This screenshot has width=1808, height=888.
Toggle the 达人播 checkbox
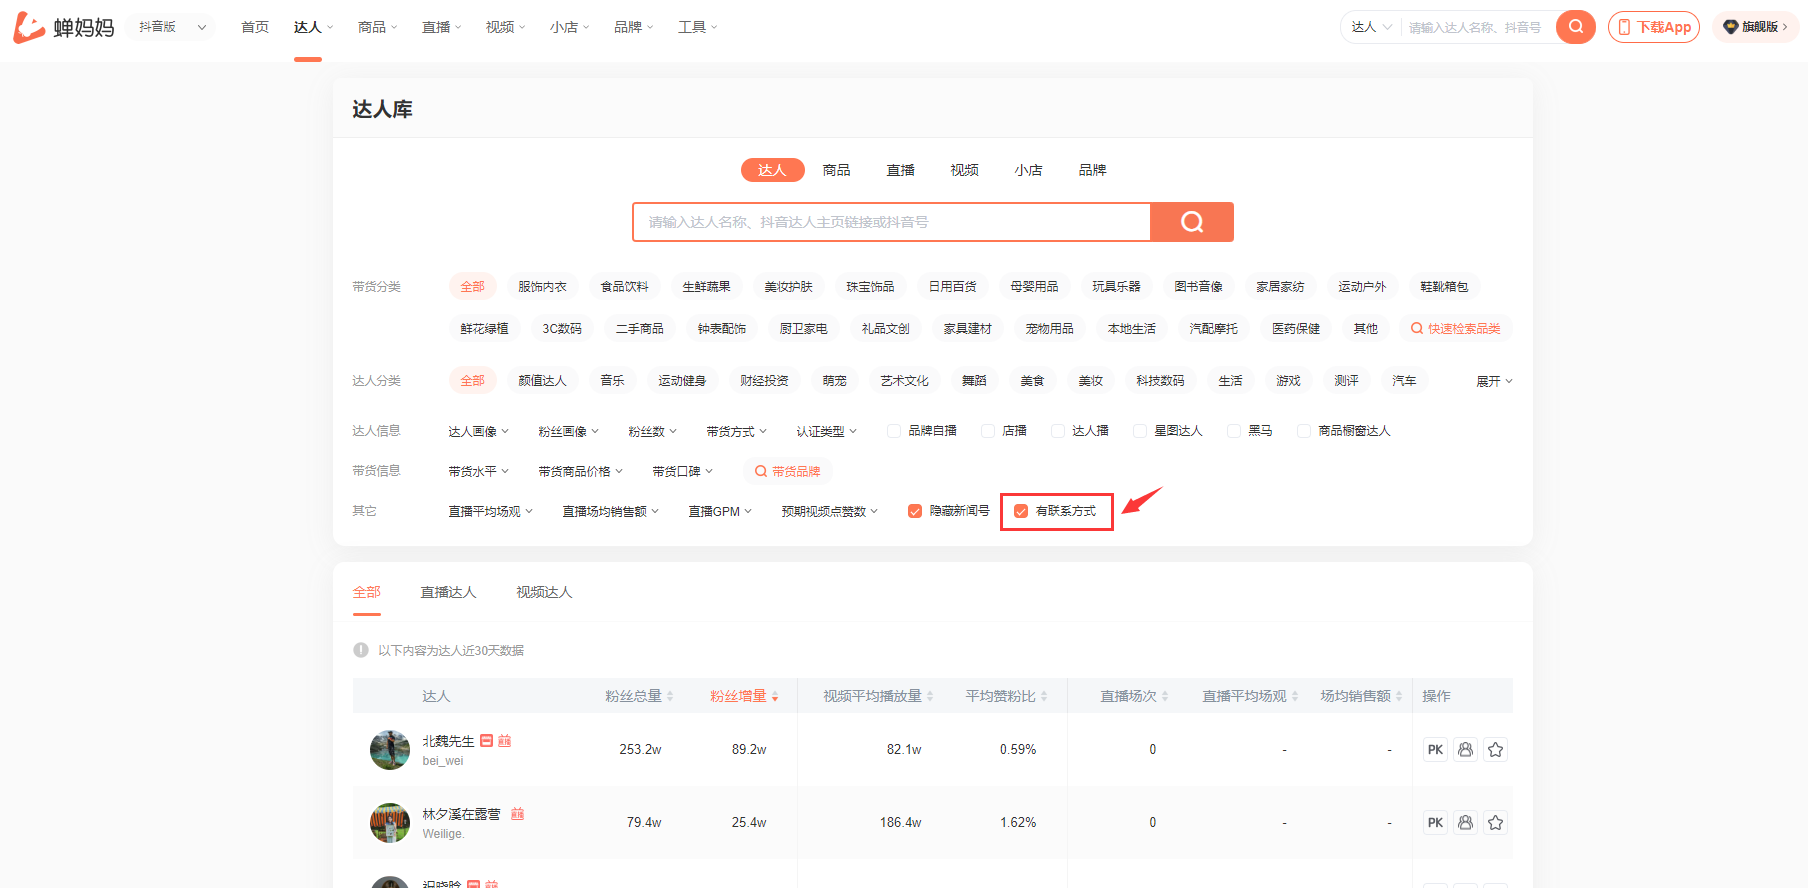pyautogui.click(x=1058, y=431)
